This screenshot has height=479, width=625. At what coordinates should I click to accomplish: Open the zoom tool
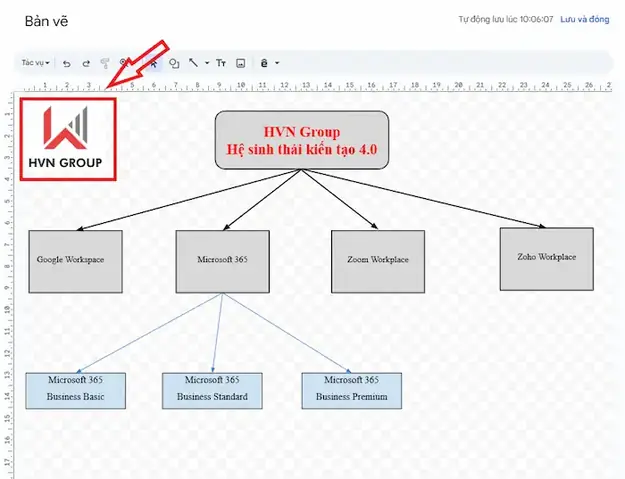click(x=123, y=63)
